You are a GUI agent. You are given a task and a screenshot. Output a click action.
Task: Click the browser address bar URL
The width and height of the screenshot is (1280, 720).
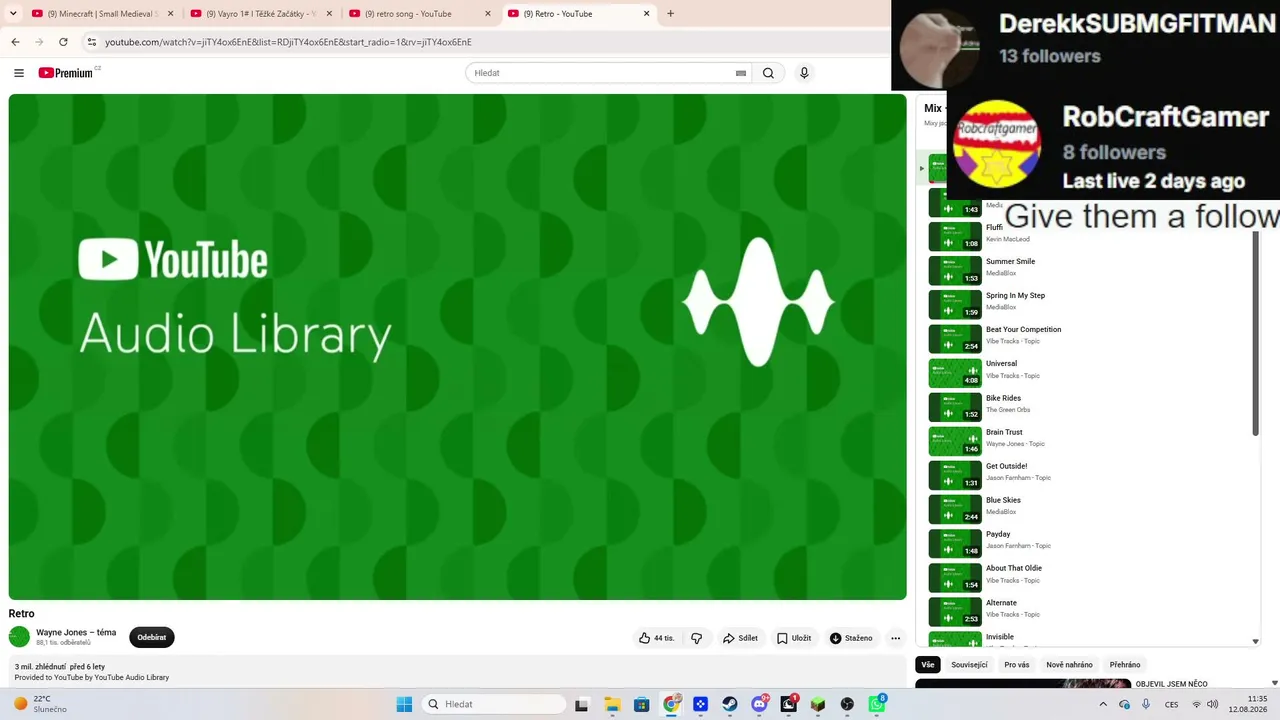tap(288, 42)
